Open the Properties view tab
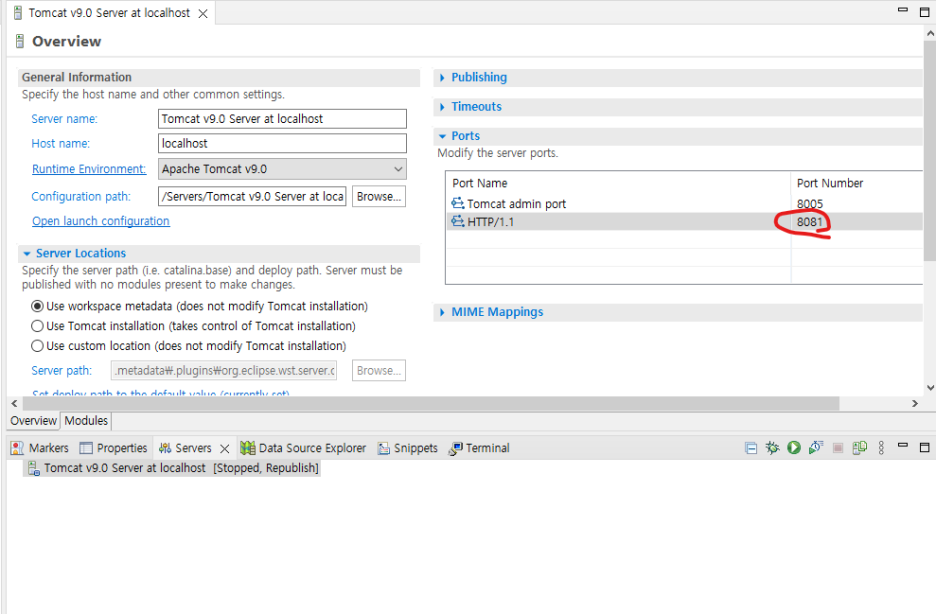The width and height of the screenshot is (936, 614). click(x=113, y=448)
